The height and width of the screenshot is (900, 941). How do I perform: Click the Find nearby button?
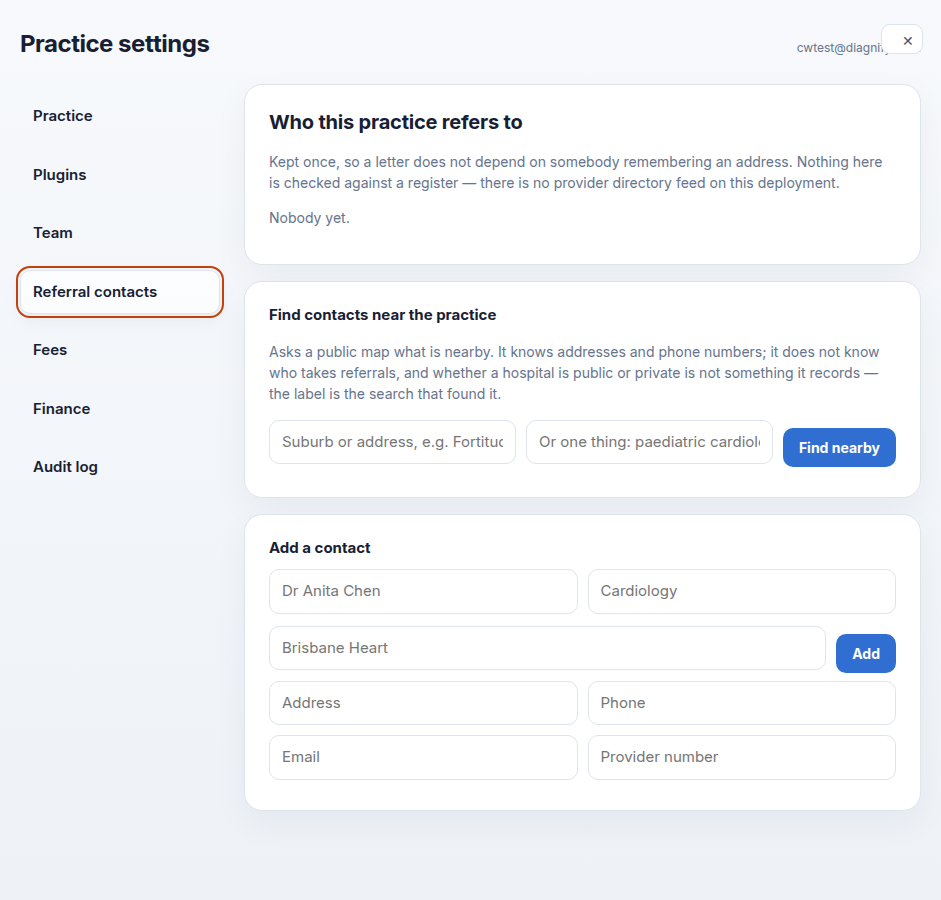click(839, 448)
